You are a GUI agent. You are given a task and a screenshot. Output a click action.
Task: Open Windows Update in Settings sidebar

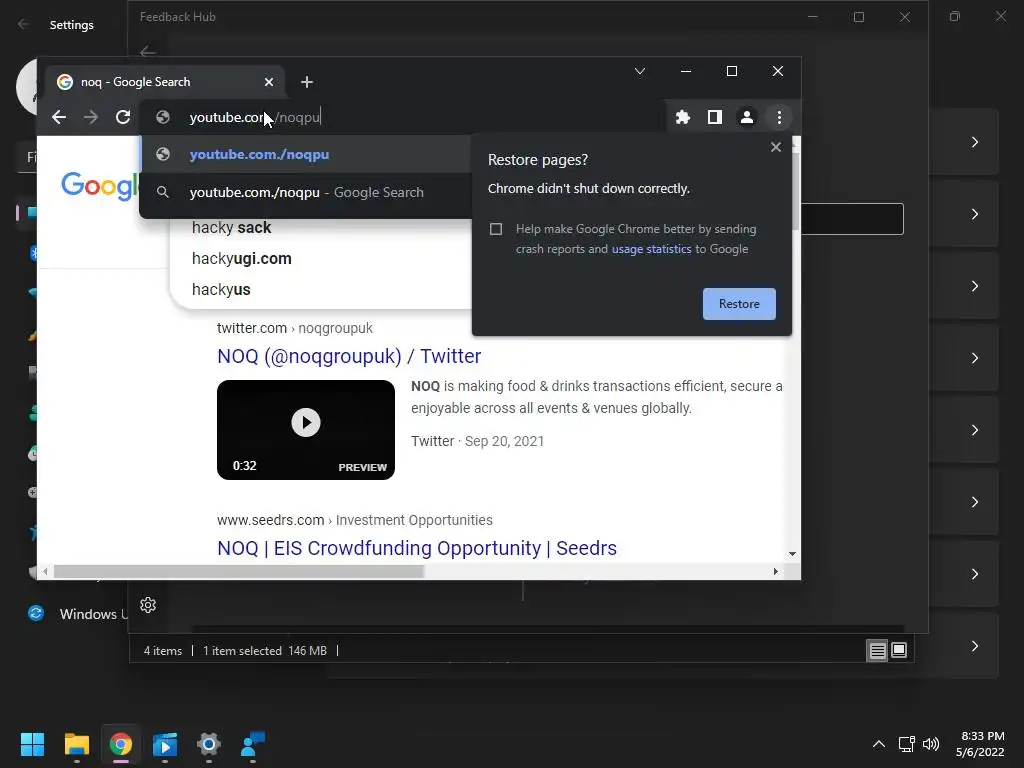77,614
